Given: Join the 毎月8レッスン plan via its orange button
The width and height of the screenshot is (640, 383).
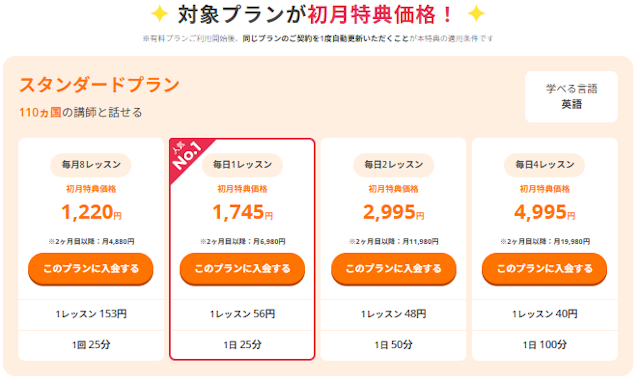Looking at the screenshot, I should (x=91, y=269).
